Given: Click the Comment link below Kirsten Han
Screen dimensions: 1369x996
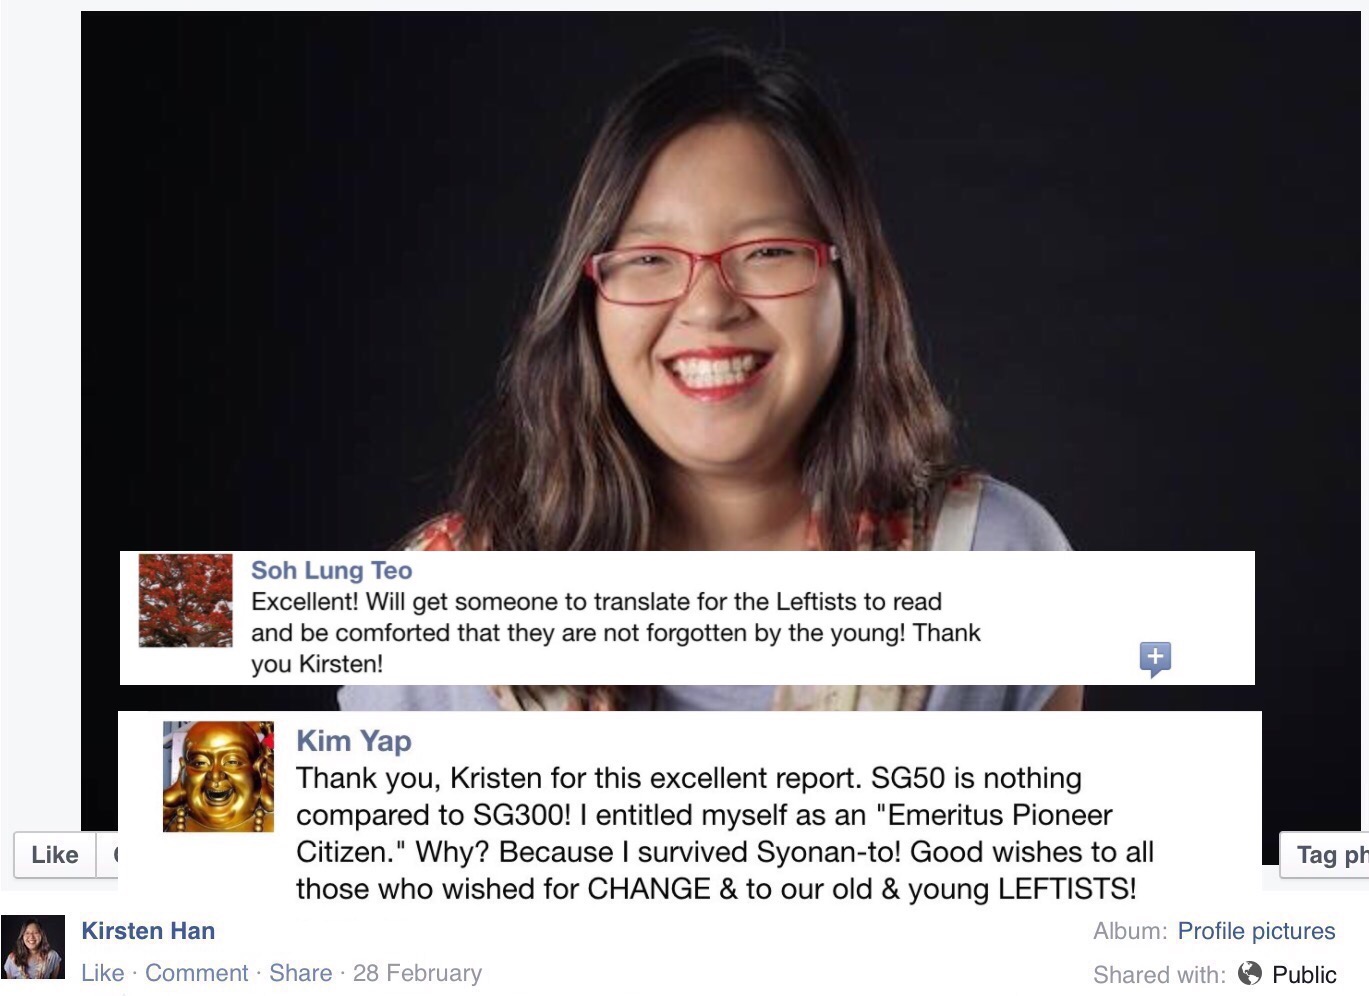Looking at the screenshot, I should pyautogui.click(x=196, y=973).
